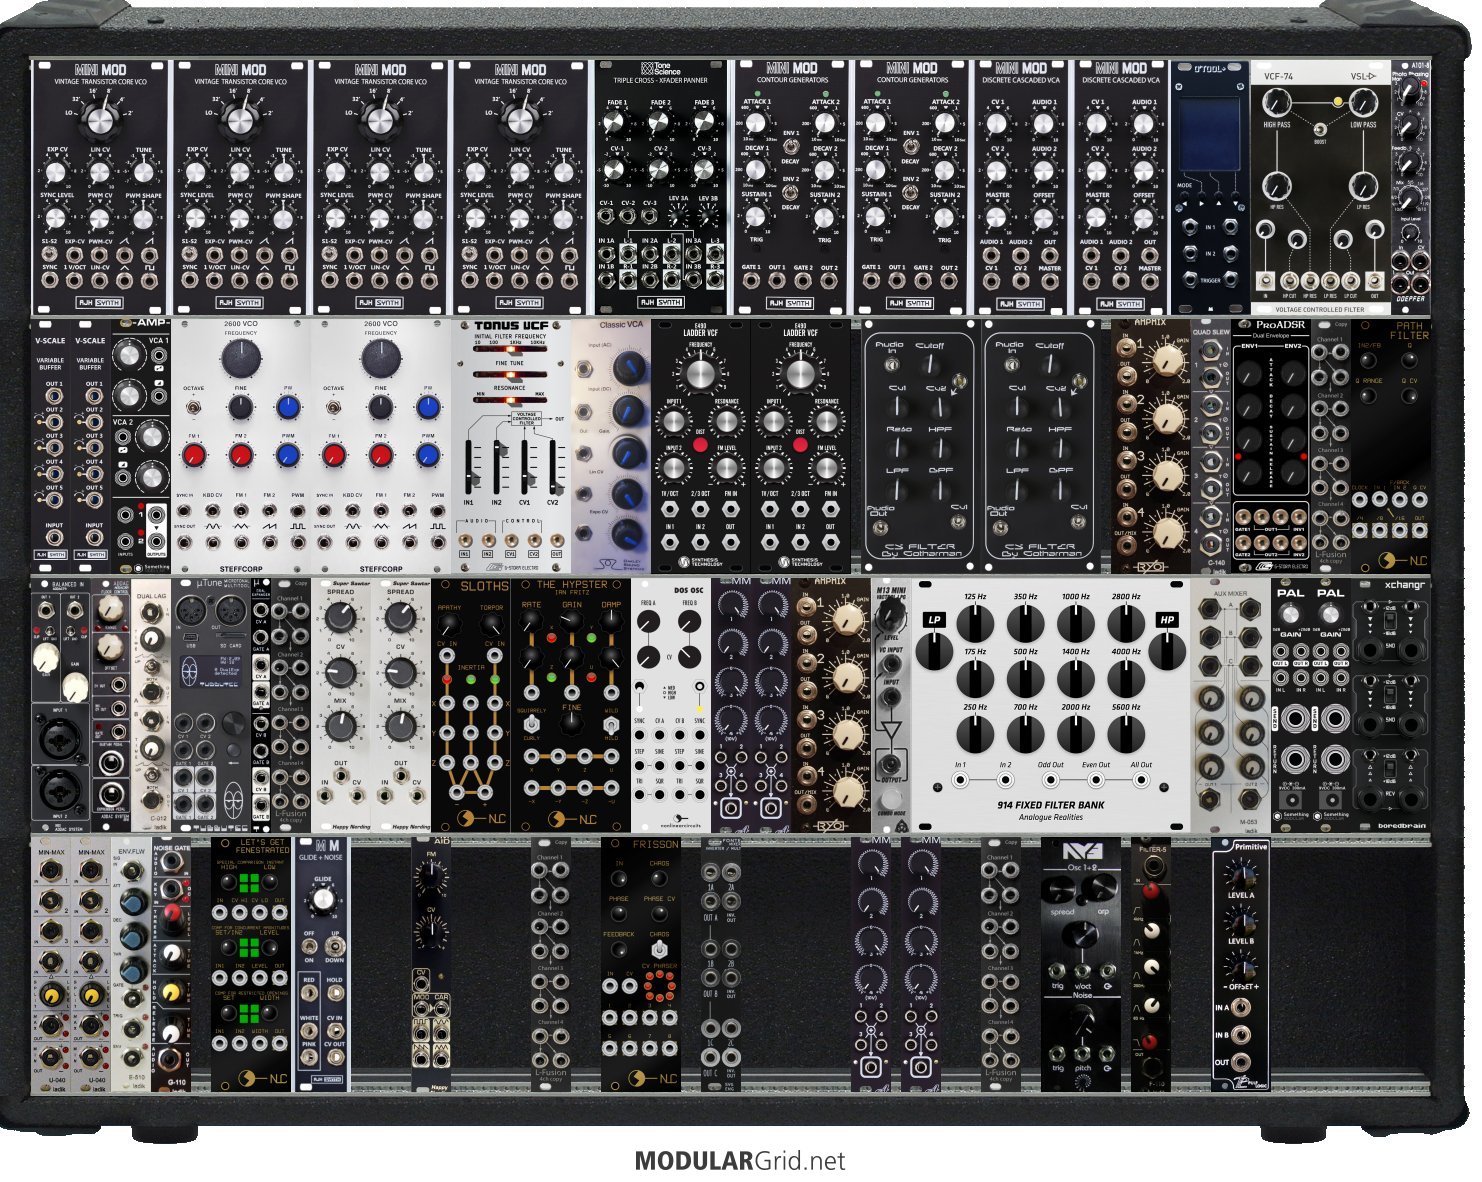Click the 2800 Hz knob on the filter bank
Screen dimensions: 1482x1182
point(1125,624)
